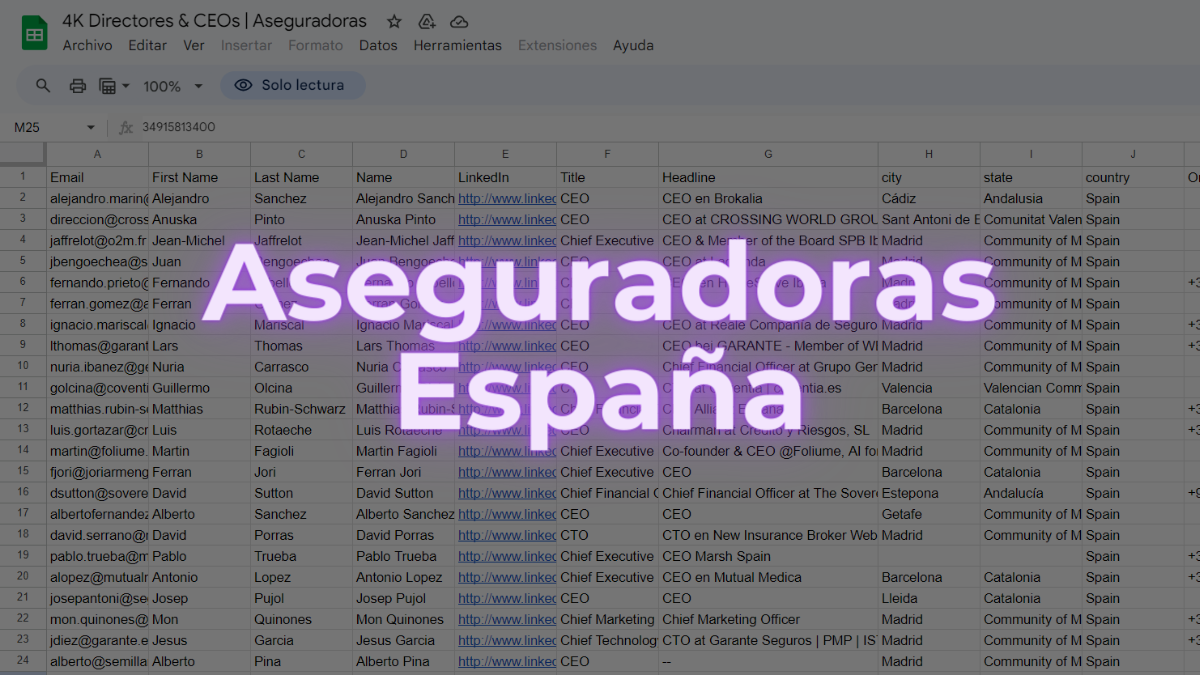Screen dimensions: 1200x675
Task: Click the 'Estepona' city cell
Action: [929, 493]
